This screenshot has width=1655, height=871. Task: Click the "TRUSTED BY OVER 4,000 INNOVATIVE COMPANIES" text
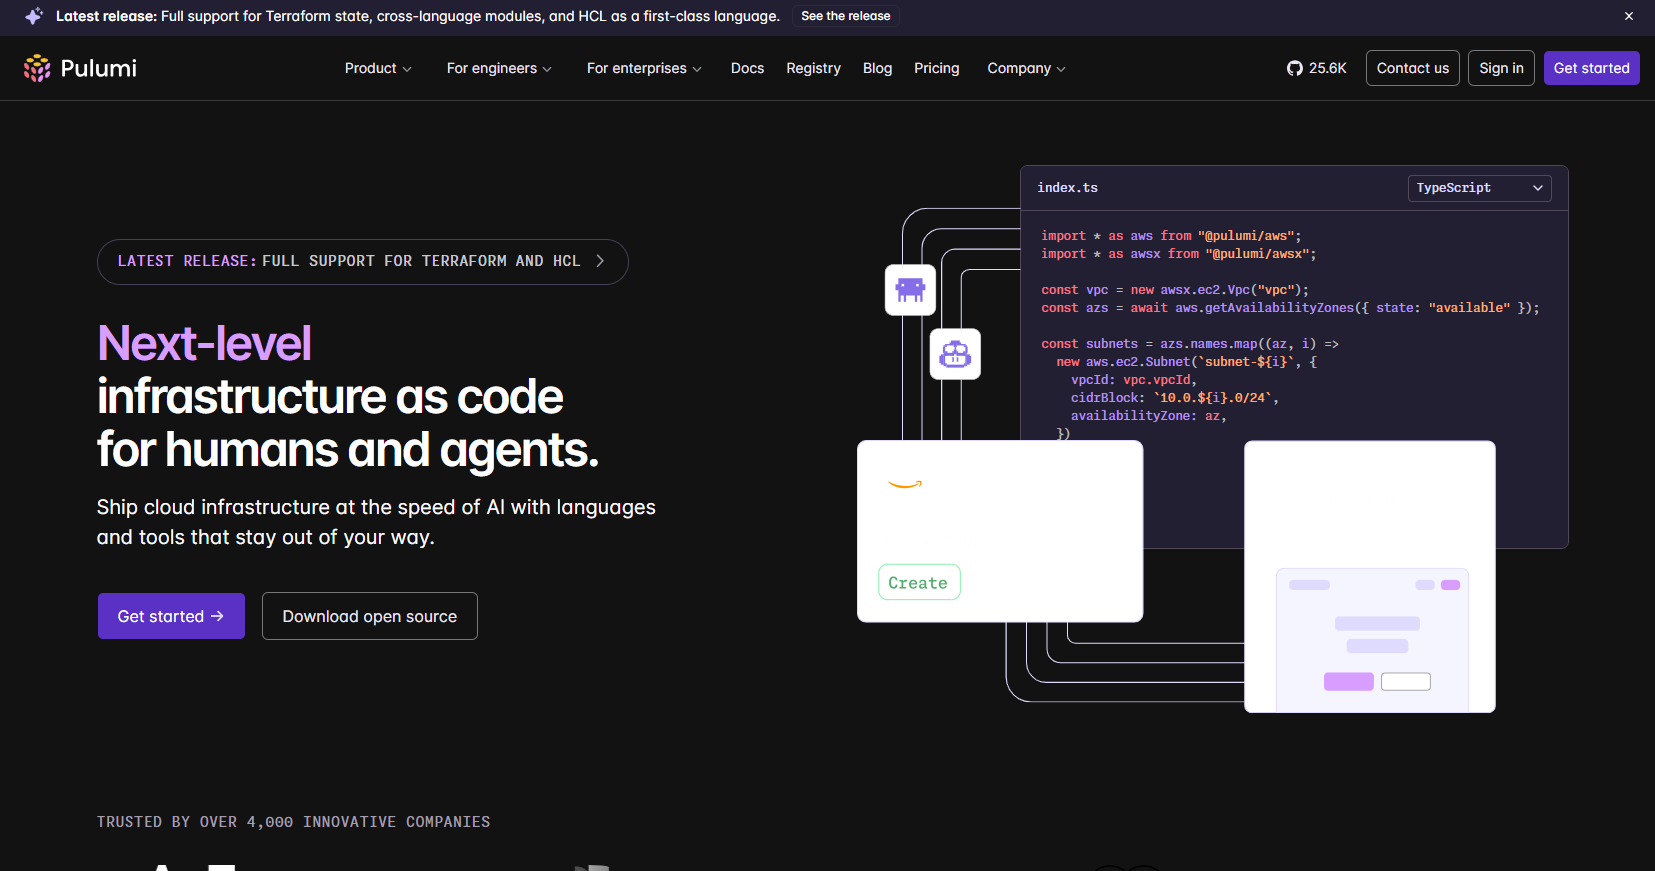[293, 822]
